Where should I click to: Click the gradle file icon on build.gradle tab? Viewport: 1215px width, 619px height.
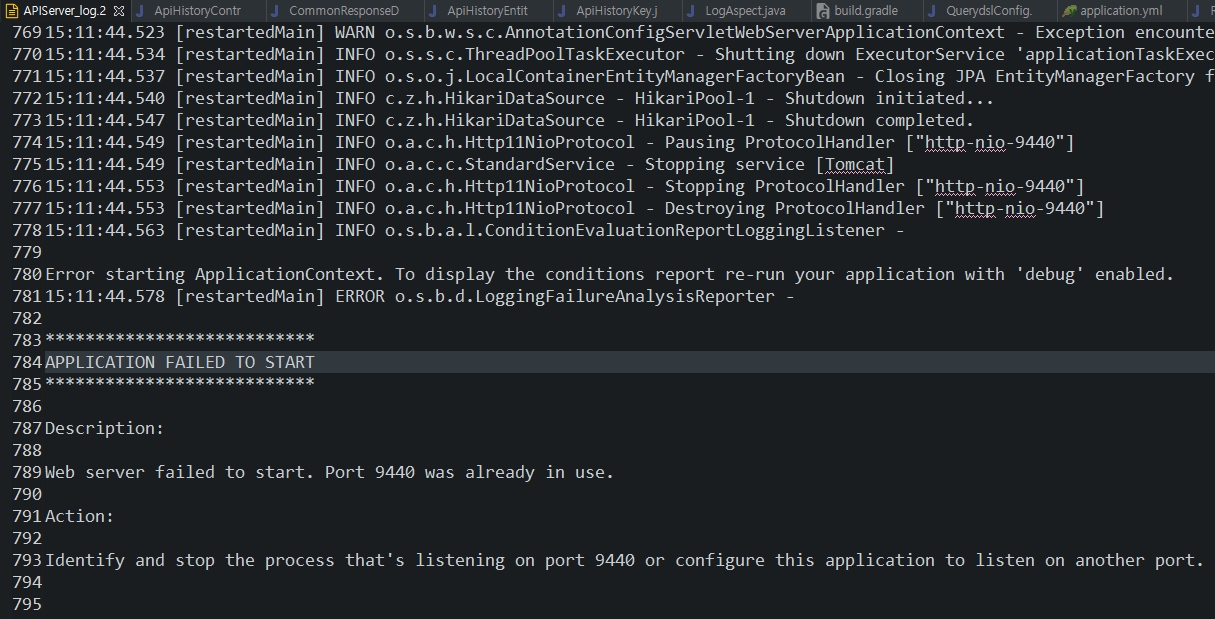[x=823, y=11]
